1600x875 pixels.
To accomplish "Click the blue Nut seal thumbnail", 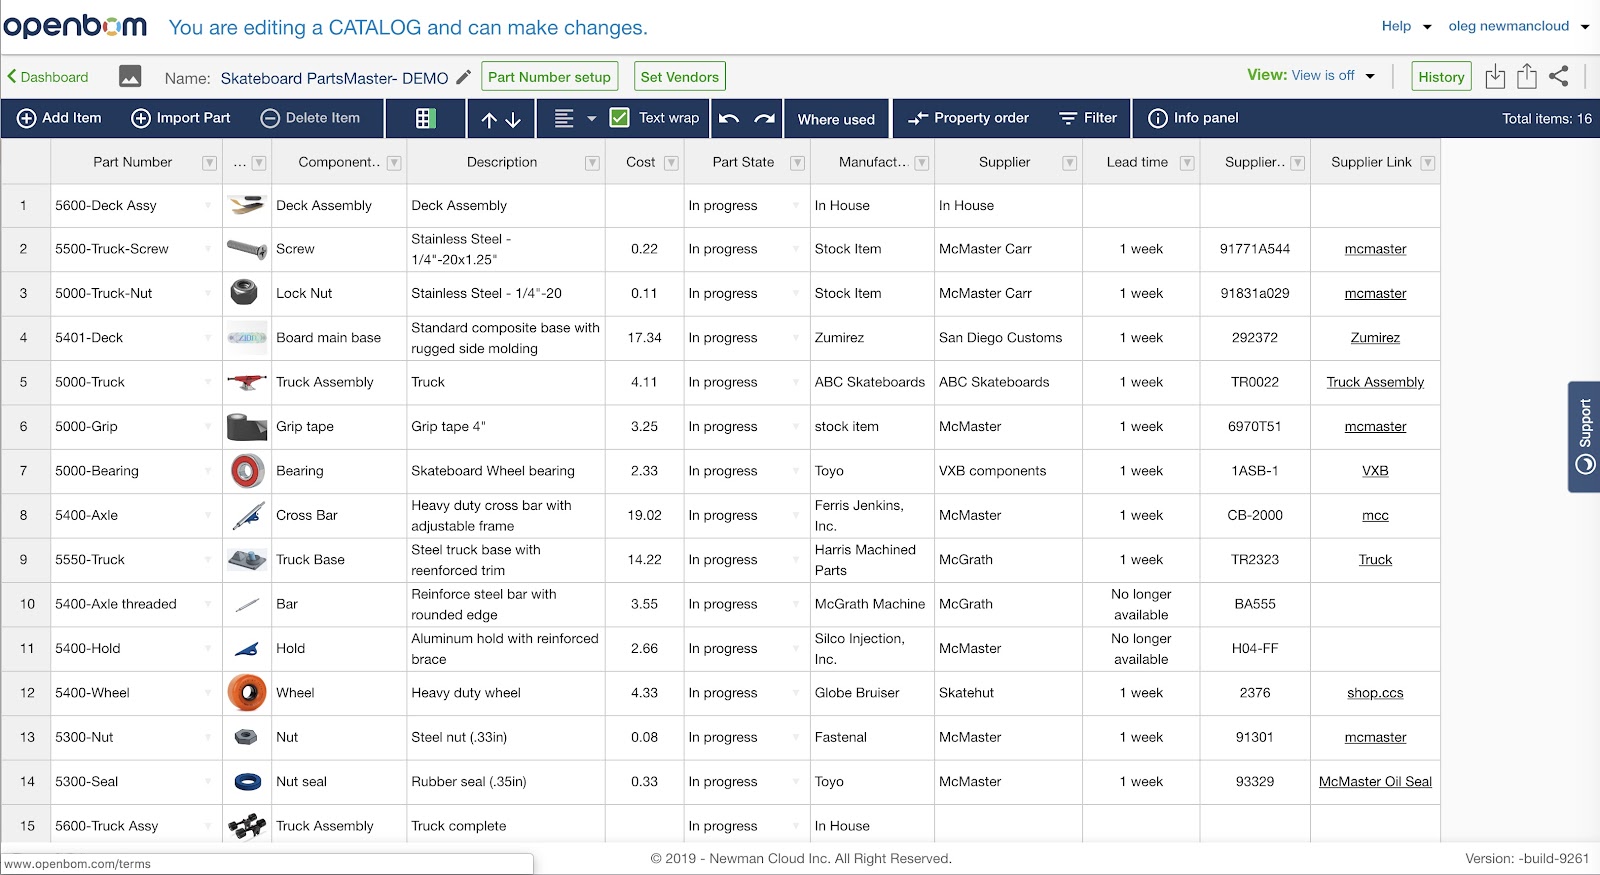I will coord(247,781).
